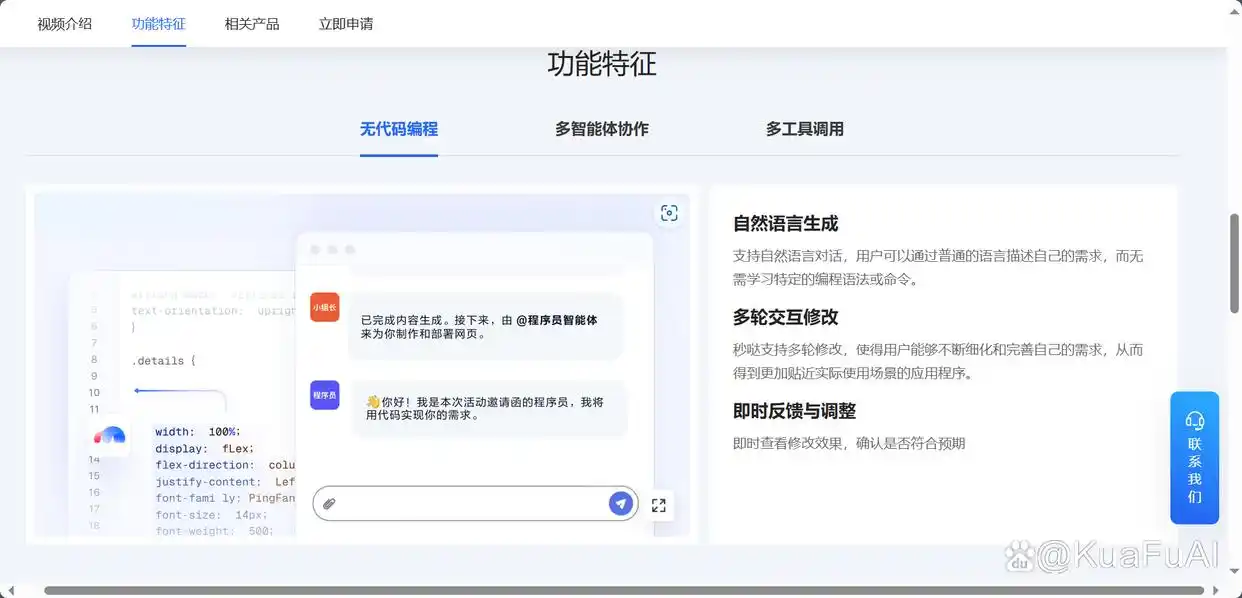This screenshot has width=1242, height=598.
Task: Click the paperclip attachment icon in chat input
Action: [330, 504]
